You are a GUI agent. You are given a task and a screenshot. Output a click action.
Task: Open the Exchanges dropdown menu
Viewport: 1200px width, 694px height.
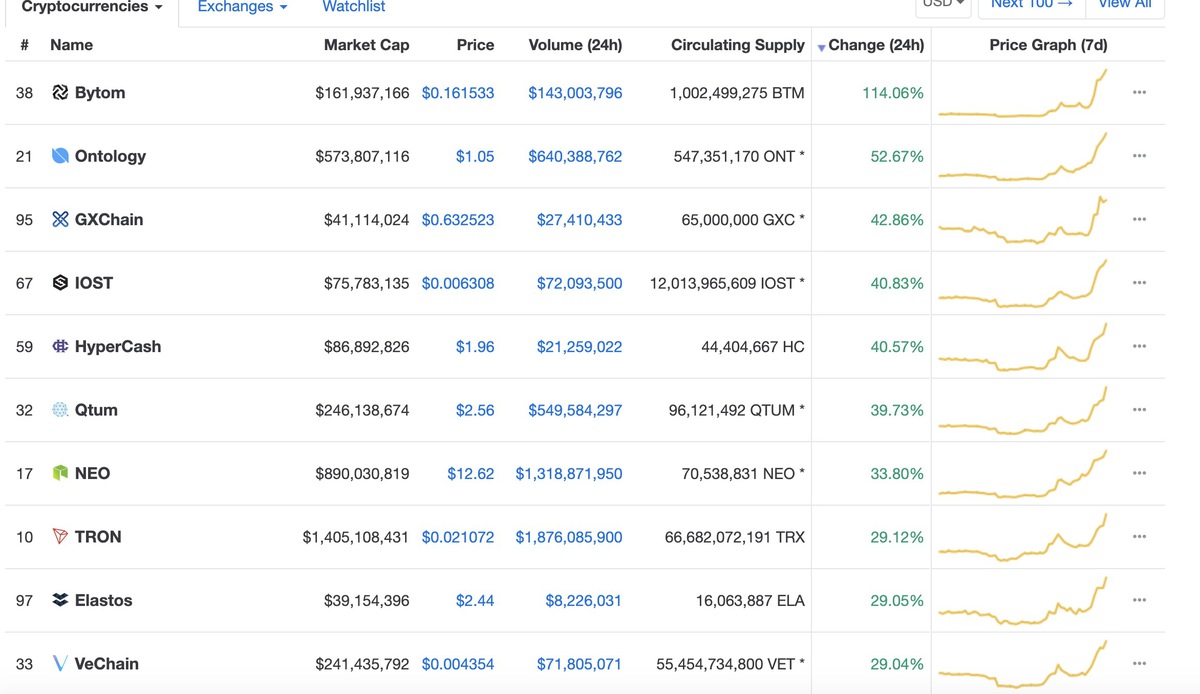242,7
